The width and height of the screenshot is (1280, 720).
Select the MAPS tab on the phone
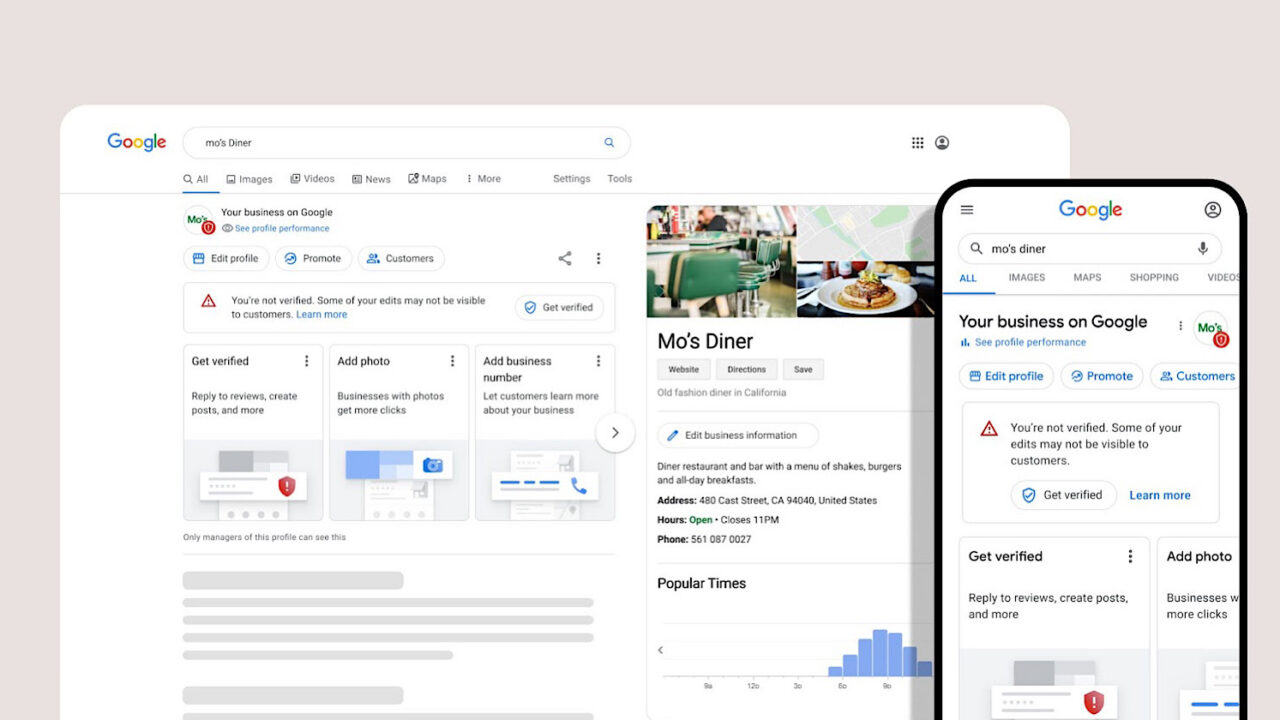[1087, 278]
